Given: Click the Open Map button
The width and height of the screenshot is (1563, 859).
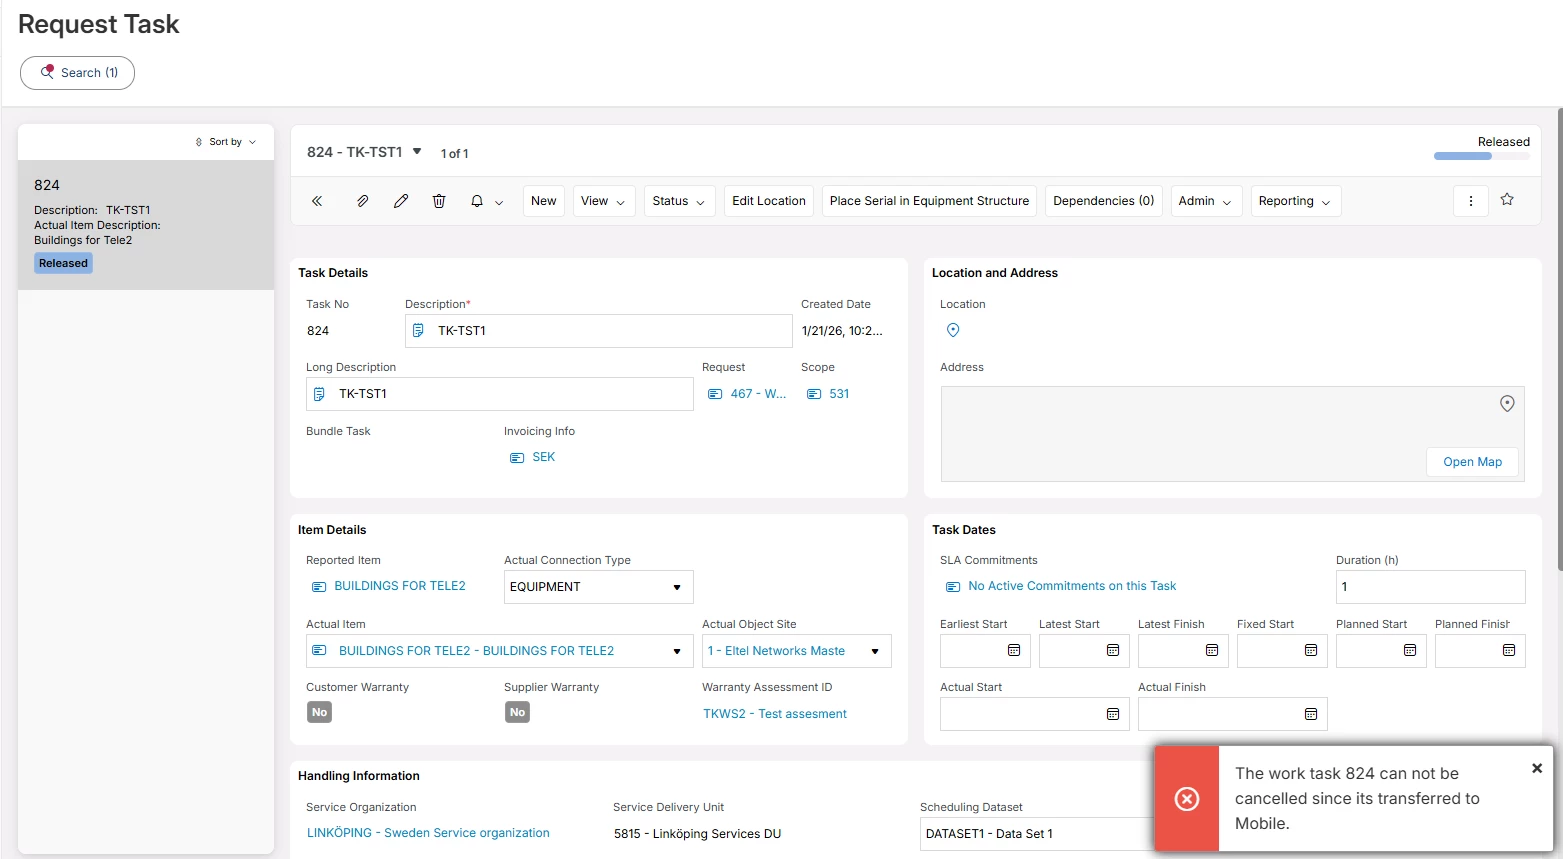Looking at the screenshot, I should click(1472, 462).
